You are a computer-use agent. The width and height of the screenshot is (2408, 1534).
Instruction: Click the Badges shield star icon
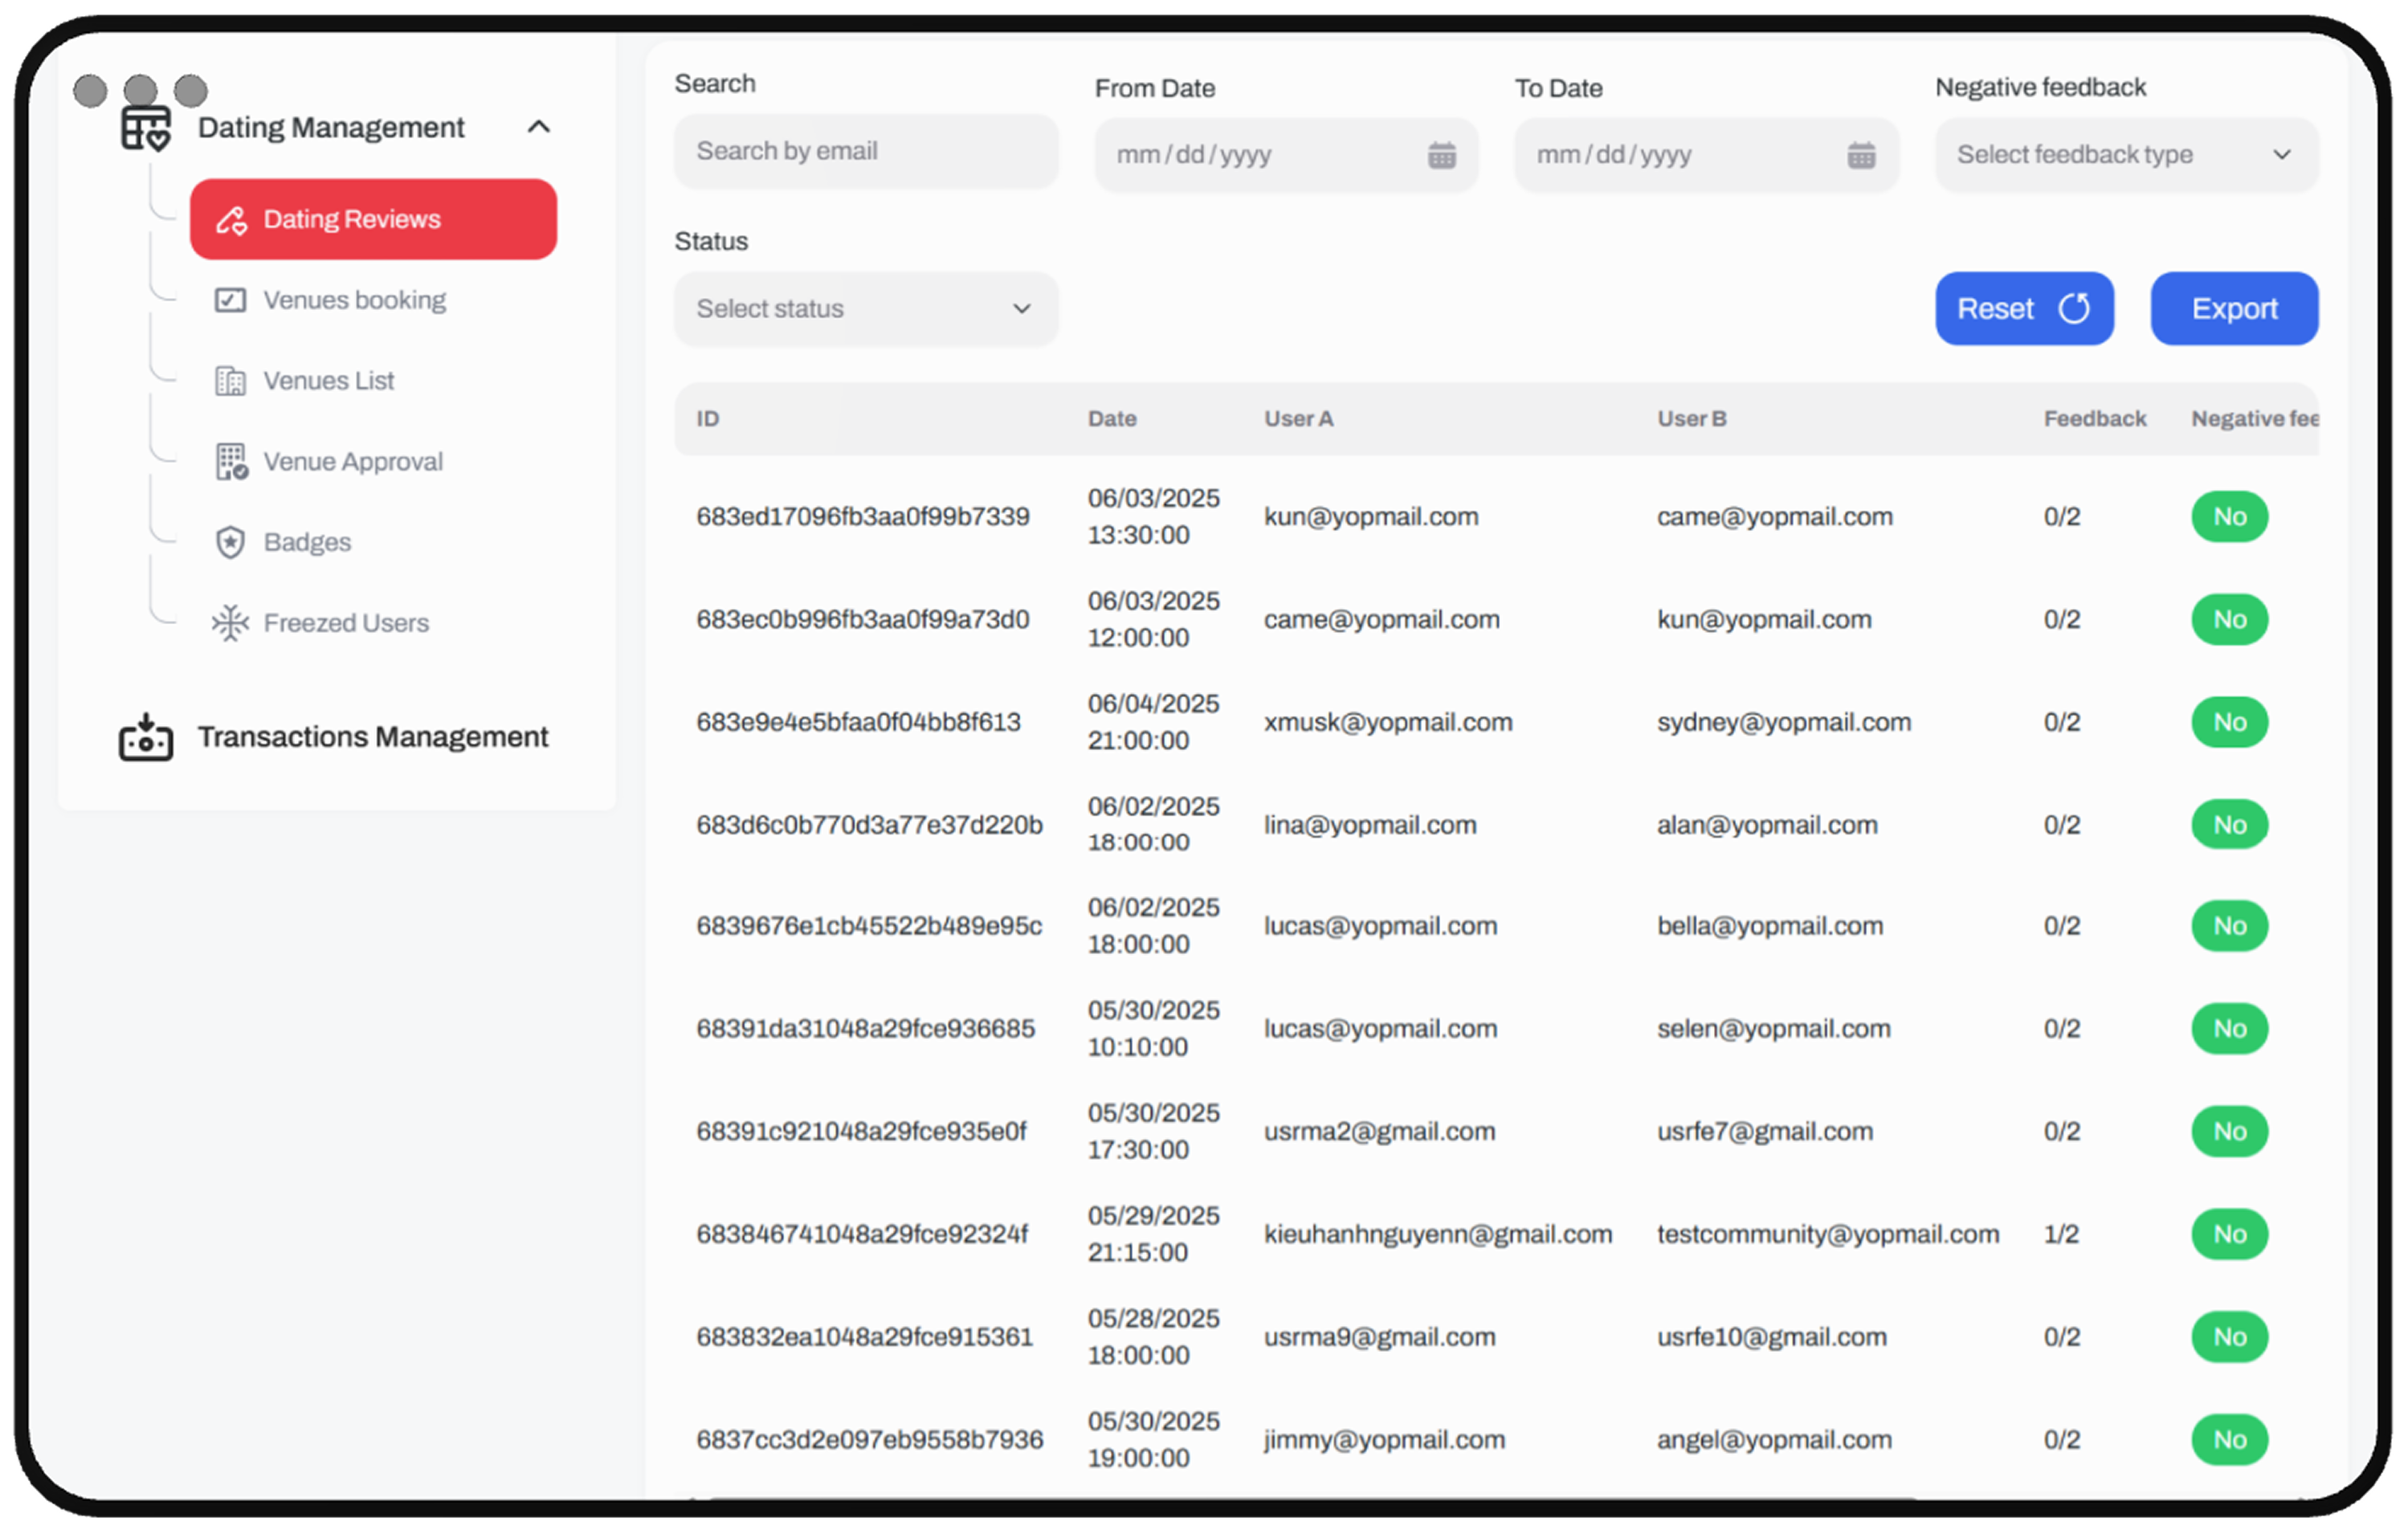pos(230,542)
